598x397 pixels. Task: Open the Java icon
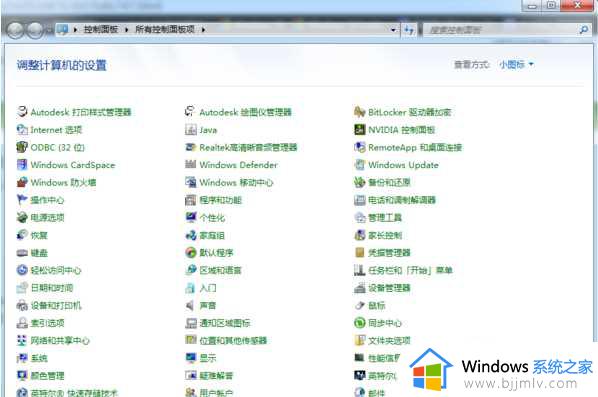[x=190, y=130]
